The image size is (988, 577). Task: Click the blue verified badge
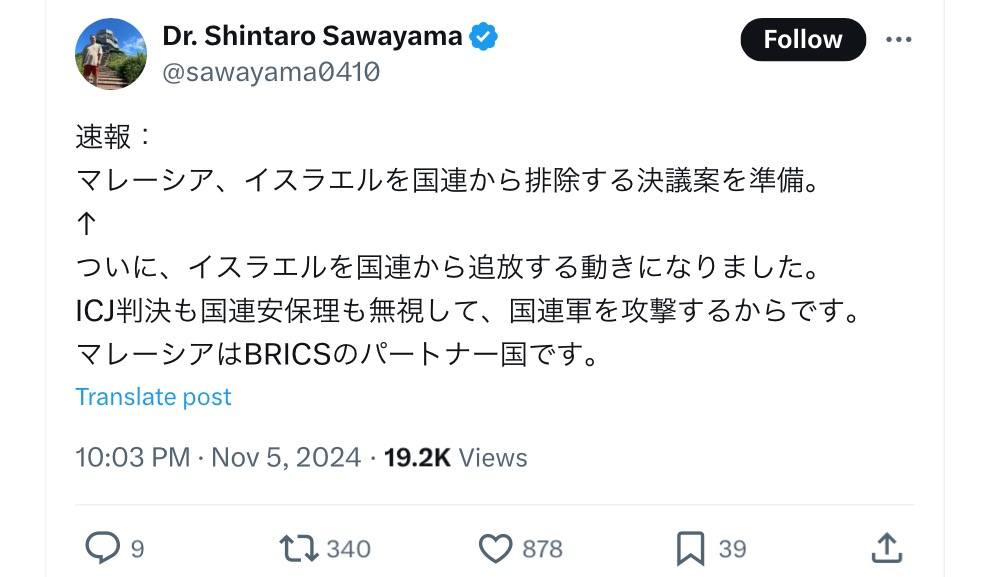[x=485, y=37]
